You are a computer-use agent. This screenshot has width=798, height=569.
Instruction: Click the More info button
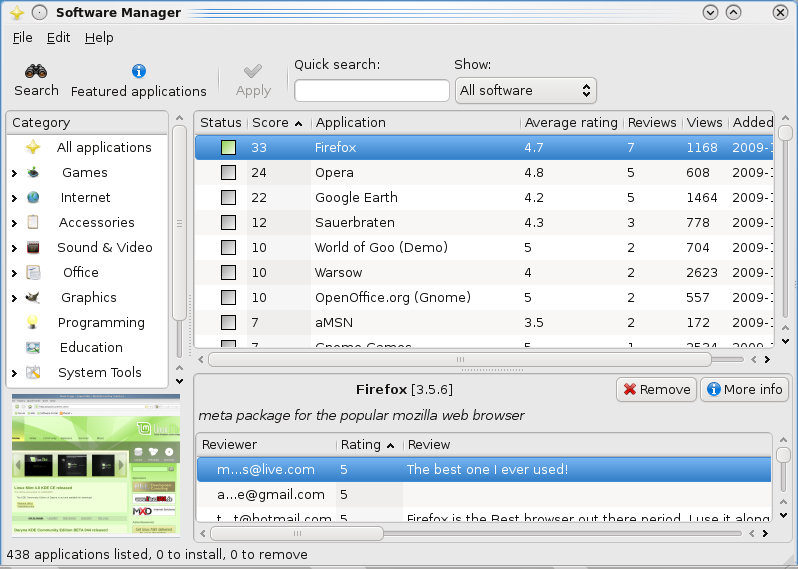click(744, 389)
